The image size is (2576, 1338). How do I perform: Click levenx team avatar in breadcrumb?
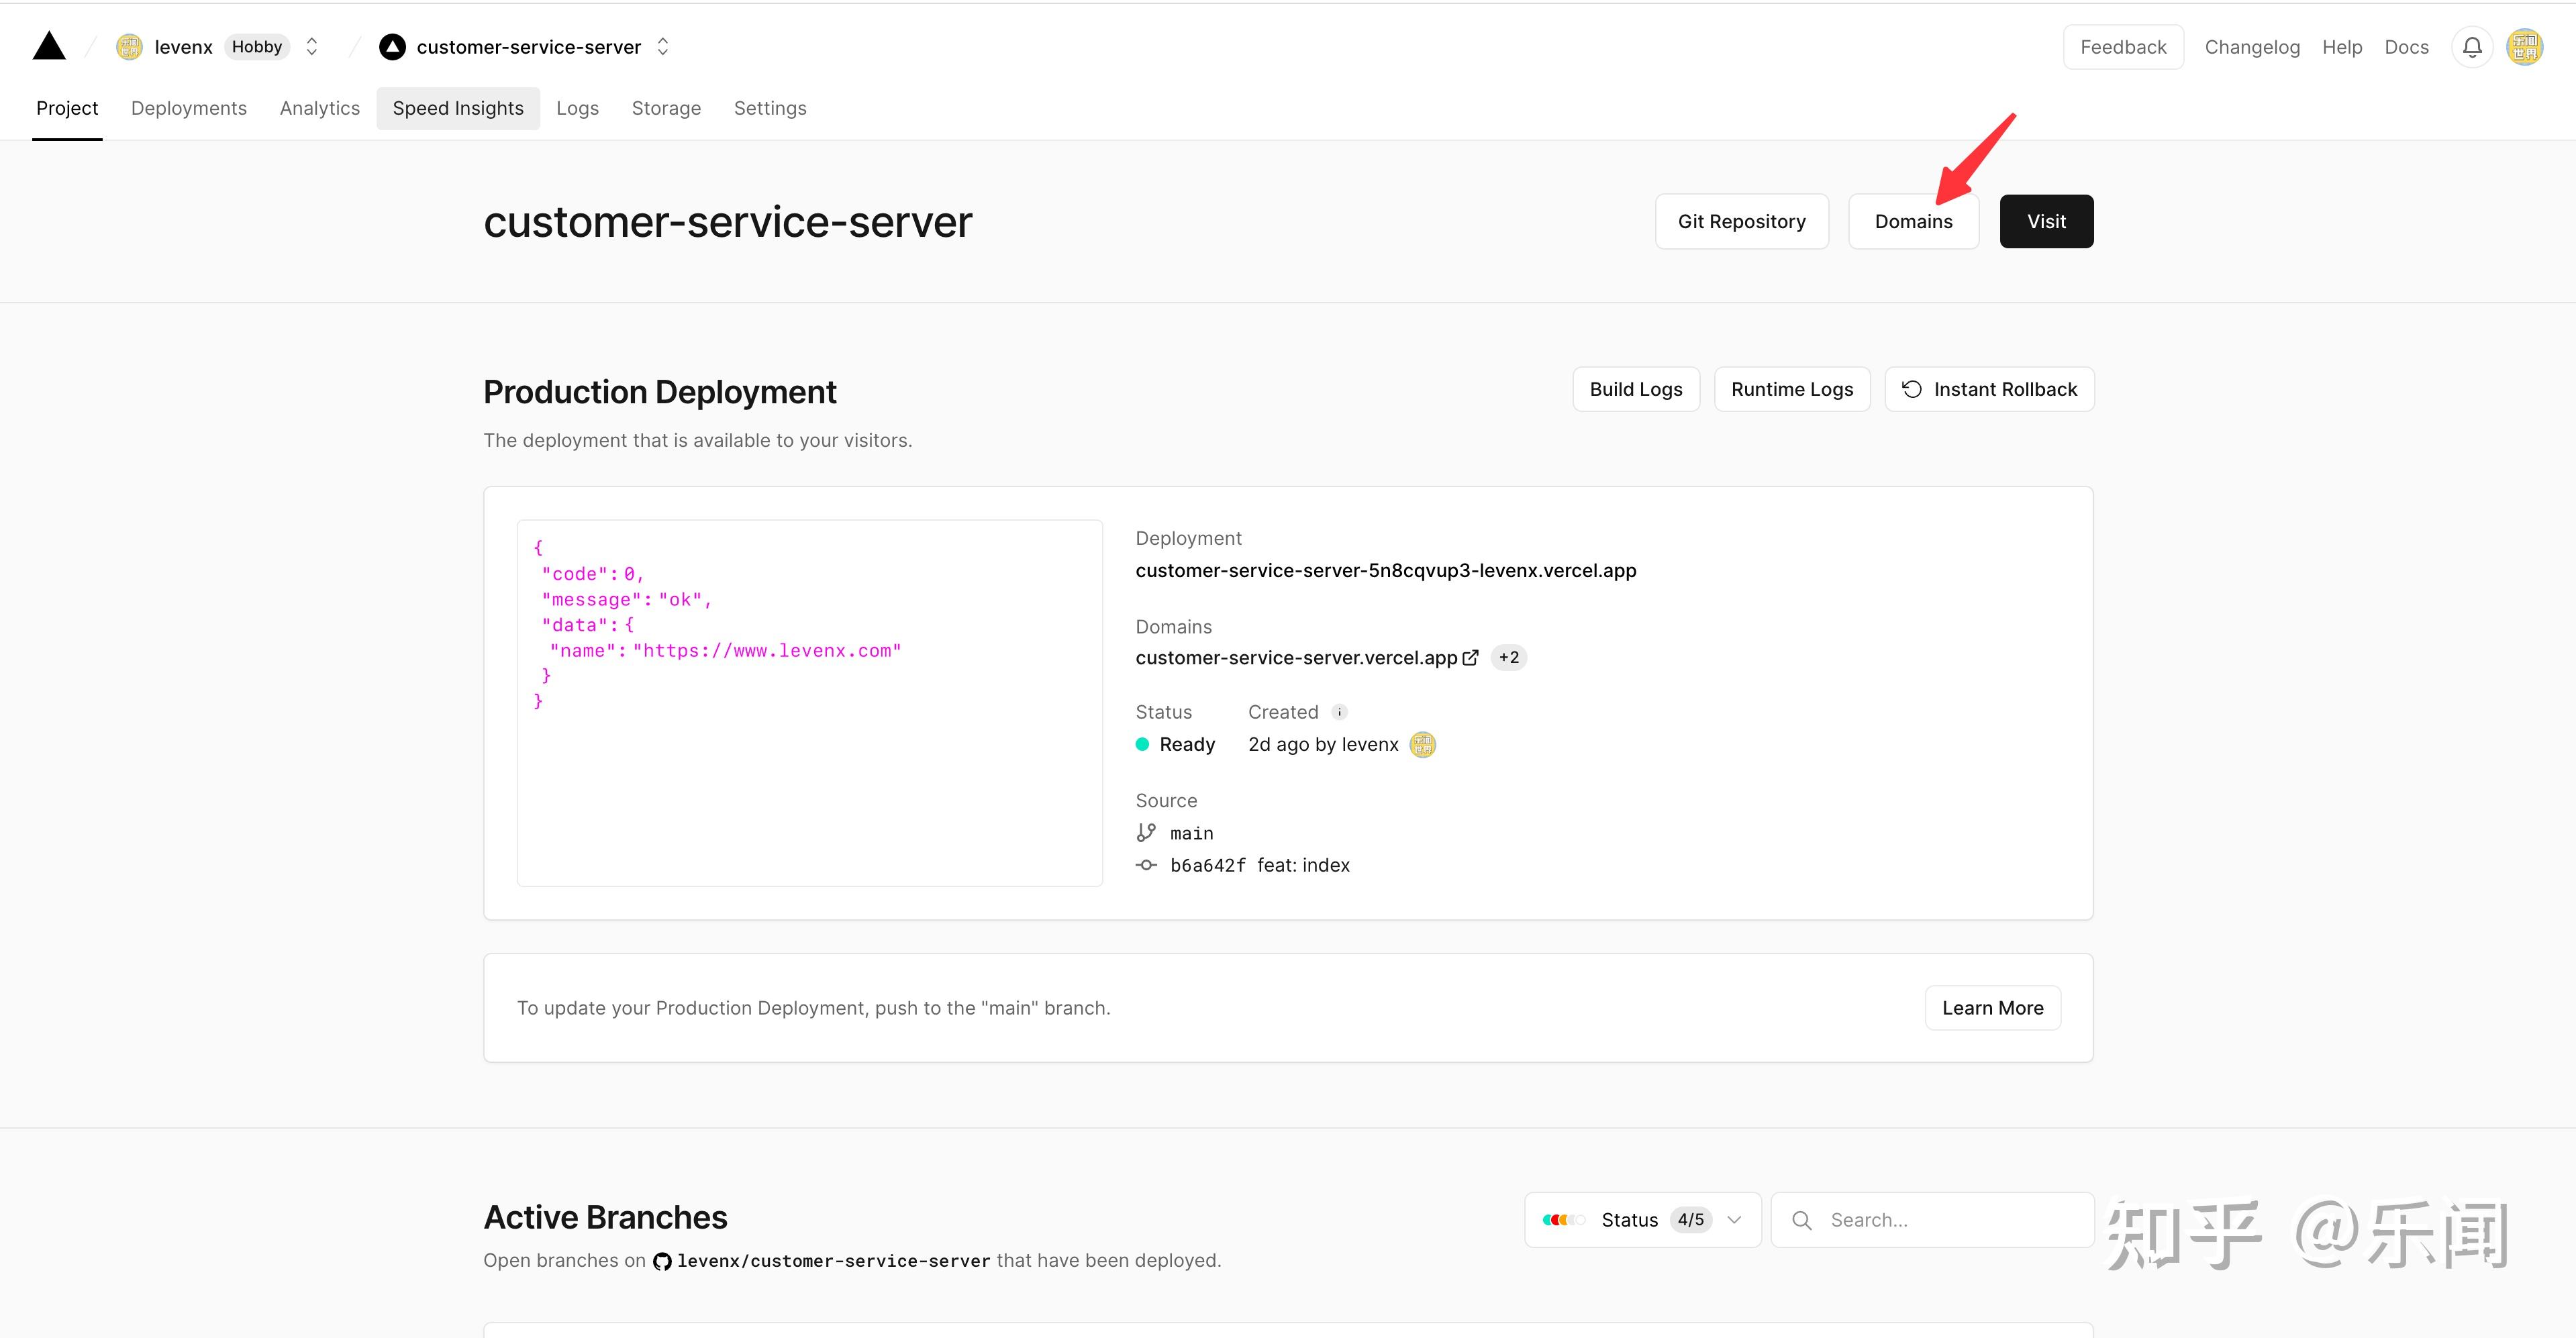point(129,47)
